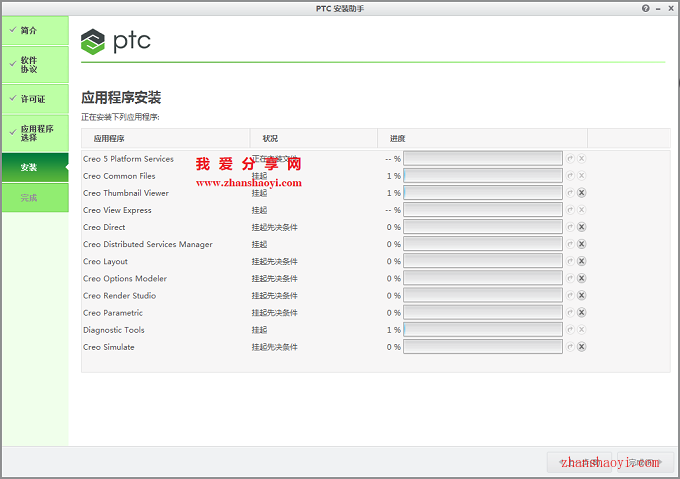The width and height of the screenshot is (680, 479).
Task: Select the Creo Direct row name
Action: [x=104, y=227]
